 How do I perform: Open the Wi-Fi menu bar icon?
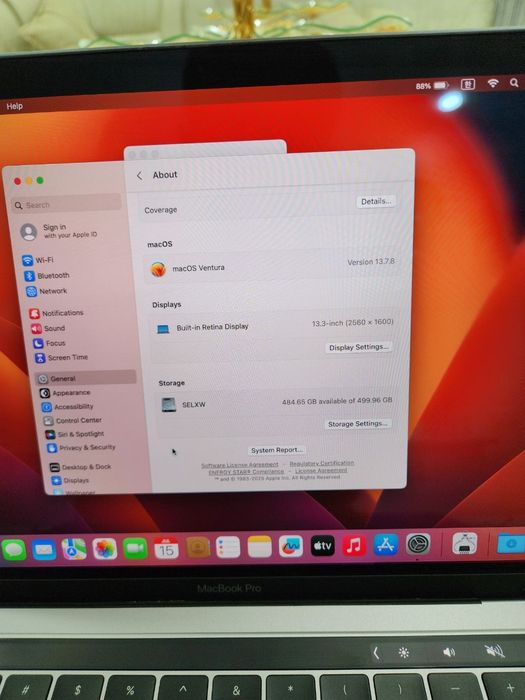pyautogui.click(x=493, y=83)
